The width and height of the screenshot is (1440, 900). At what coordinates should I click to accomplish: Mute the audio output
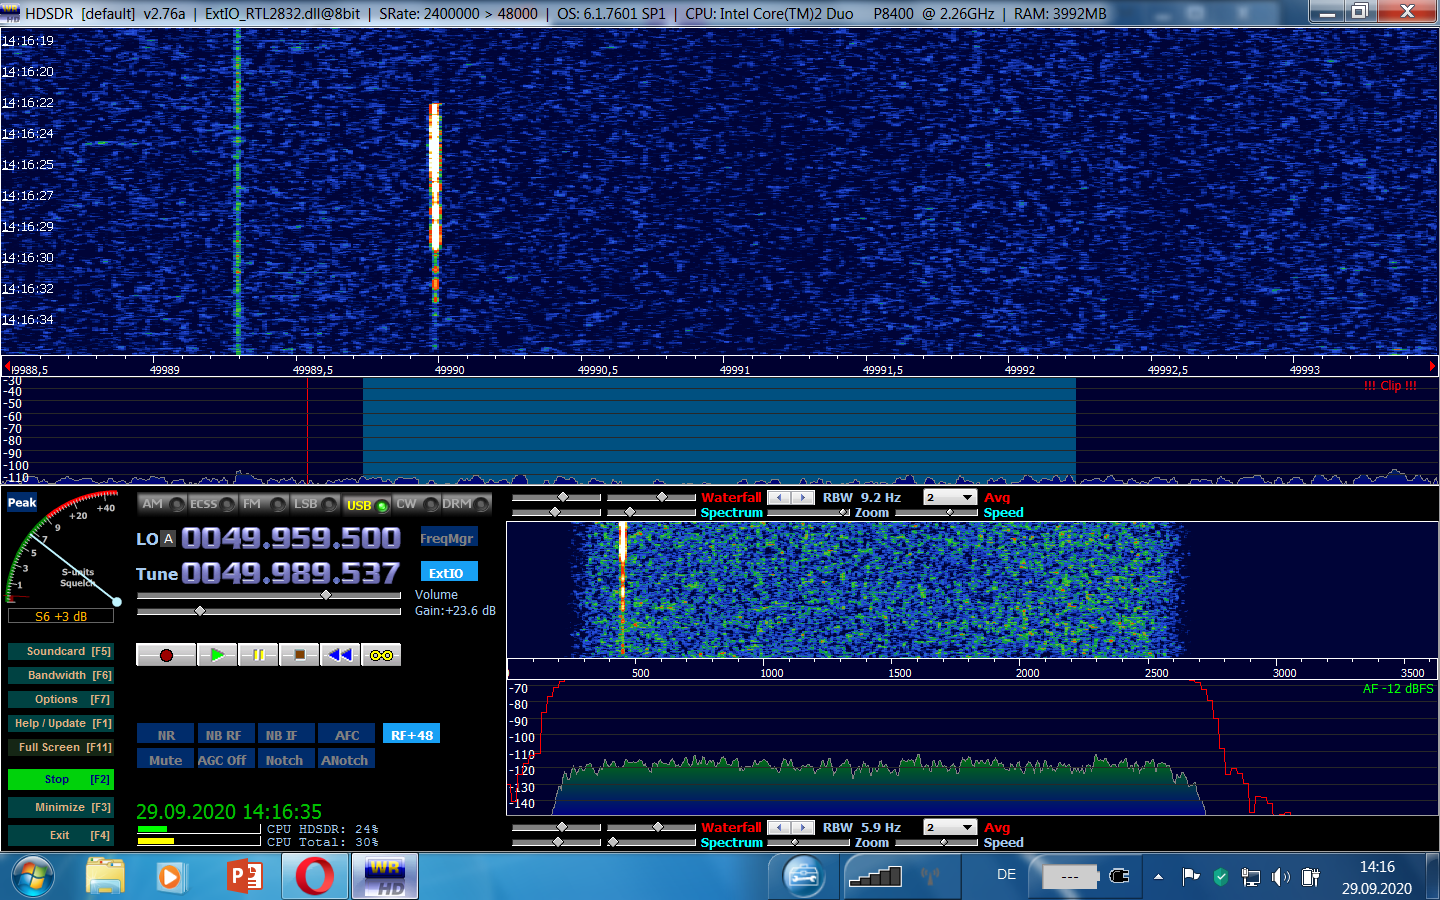pos(165,760)
